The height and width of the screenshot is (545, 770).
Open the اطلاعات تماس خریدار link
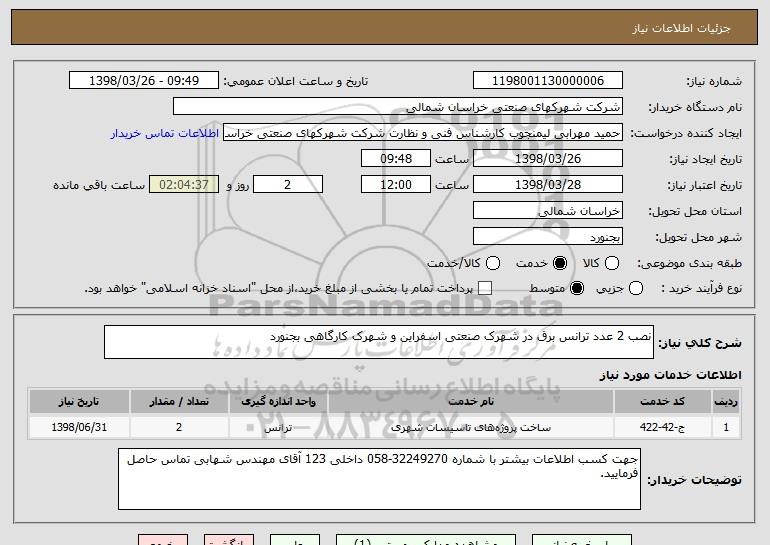tap(165, 133)
